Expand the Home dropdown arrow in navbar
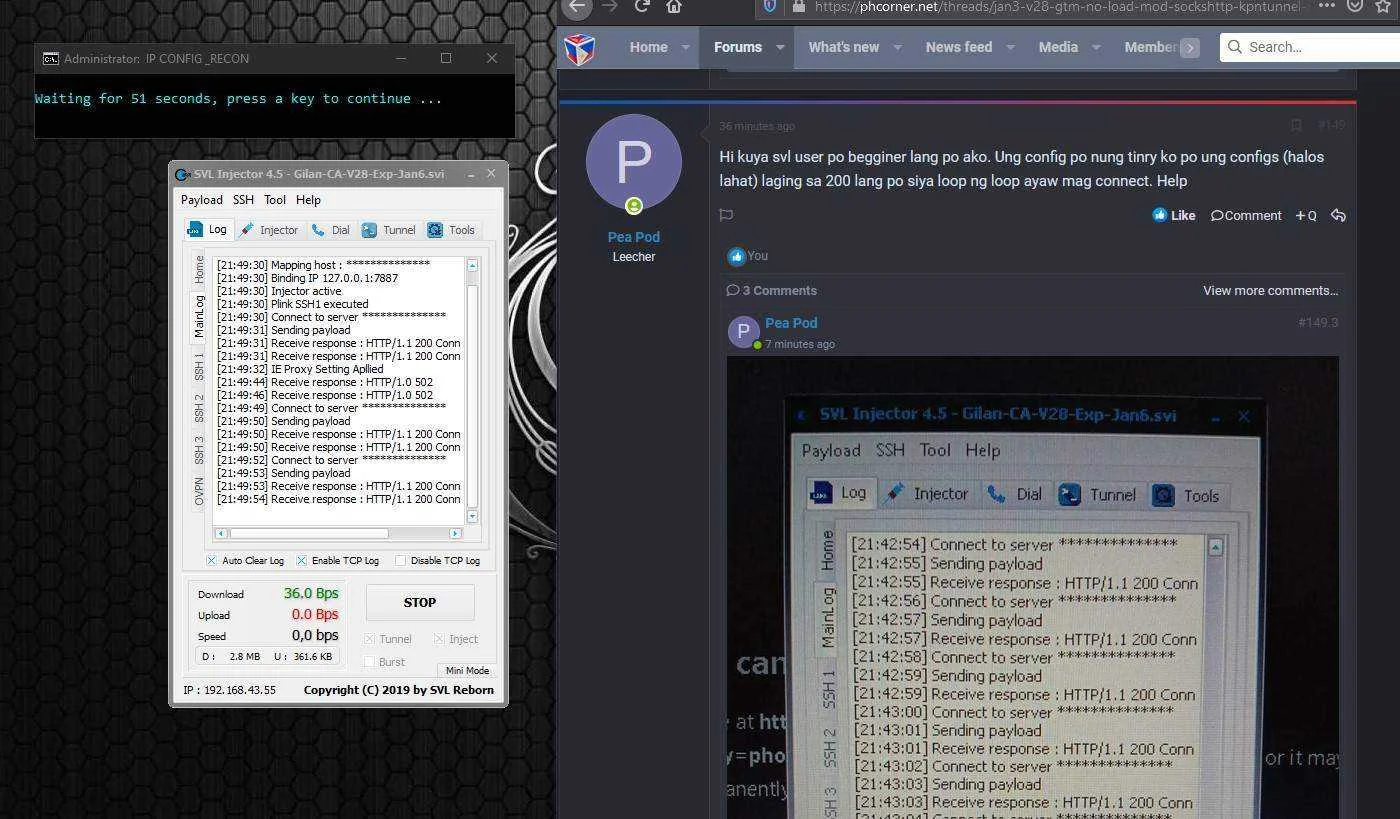 point(686,47)
